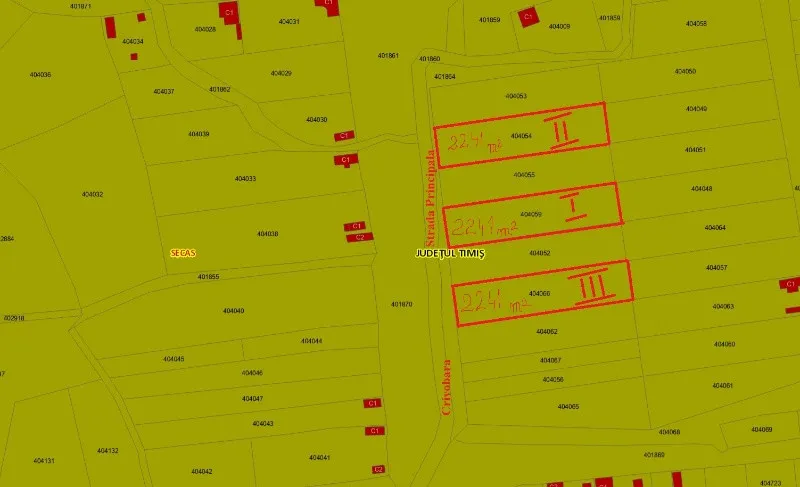Image resolution: width=800 pixels, height=487 pixels.
Task: Click C2 building beside parcel 404038
Action: [x=360, y=237]
